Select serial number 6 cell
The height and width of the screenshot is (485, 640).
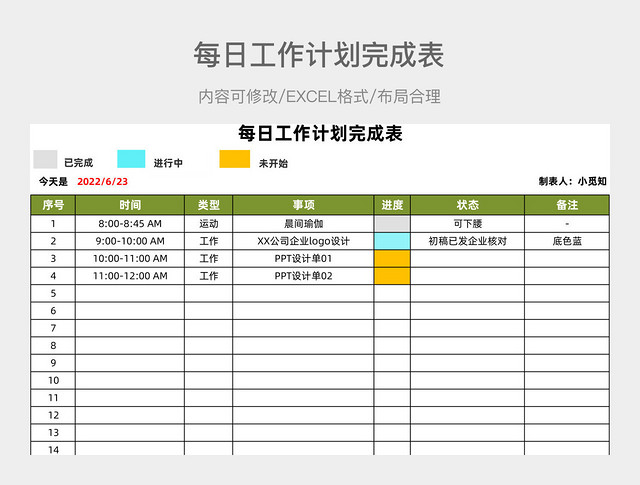coord(53,311)
